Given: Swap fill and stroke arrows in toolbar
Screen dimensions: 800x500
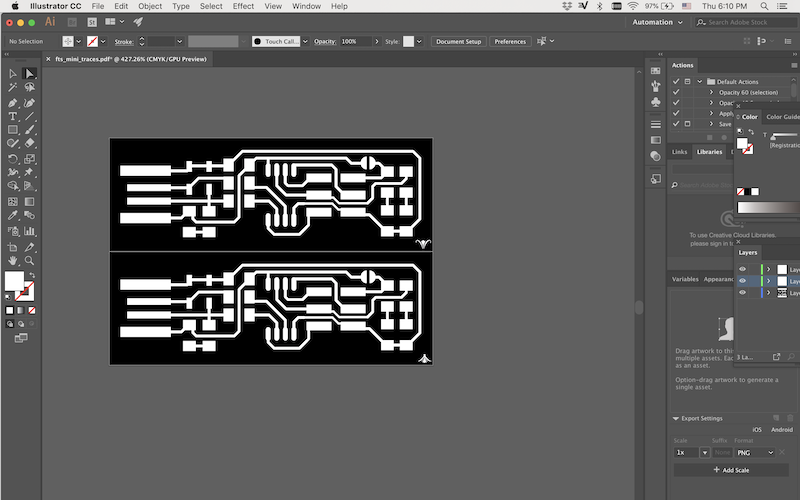Looking at the screenshot, I should [x=32, y=275].
